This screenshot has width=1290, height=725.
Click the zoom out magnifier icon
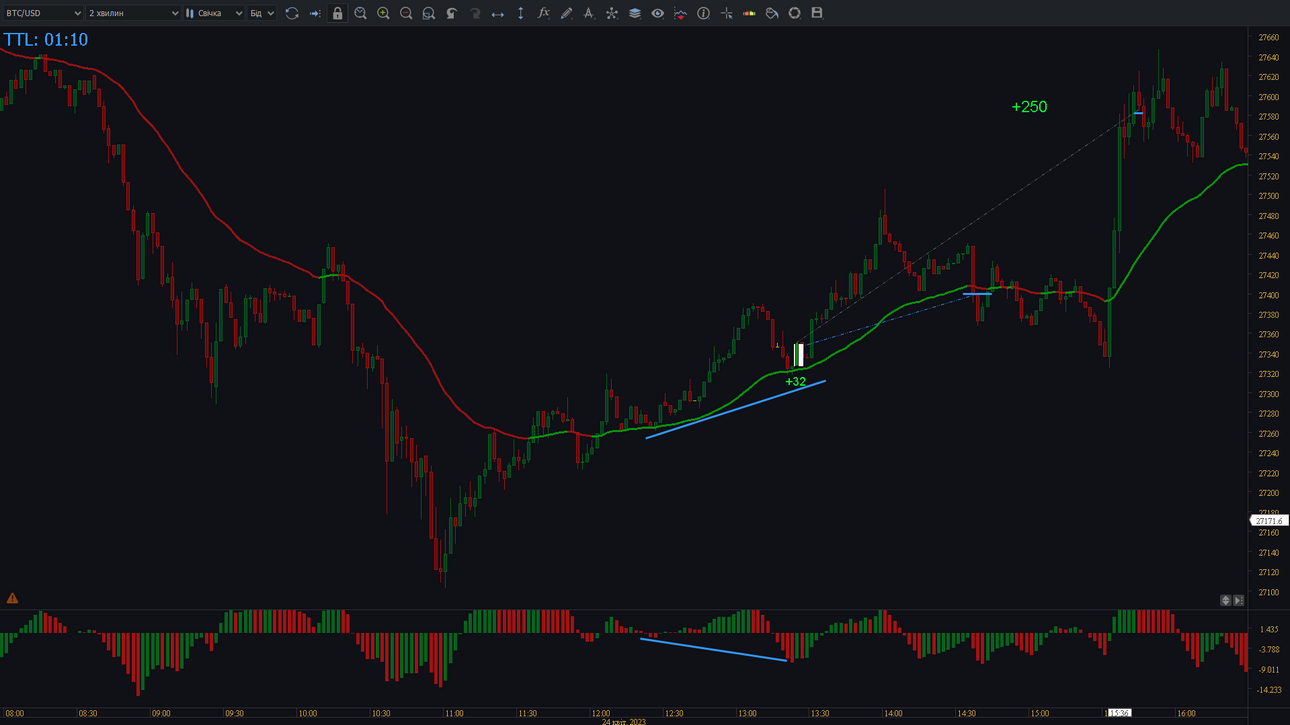pyautogui.click(x=406, y=13)
